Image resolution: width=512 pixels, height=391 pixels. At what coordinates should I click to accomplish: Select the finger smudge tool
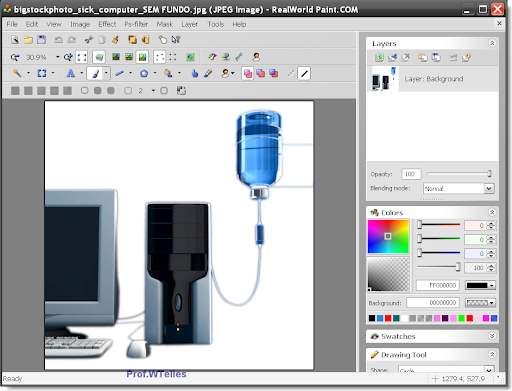click(195, 73)
